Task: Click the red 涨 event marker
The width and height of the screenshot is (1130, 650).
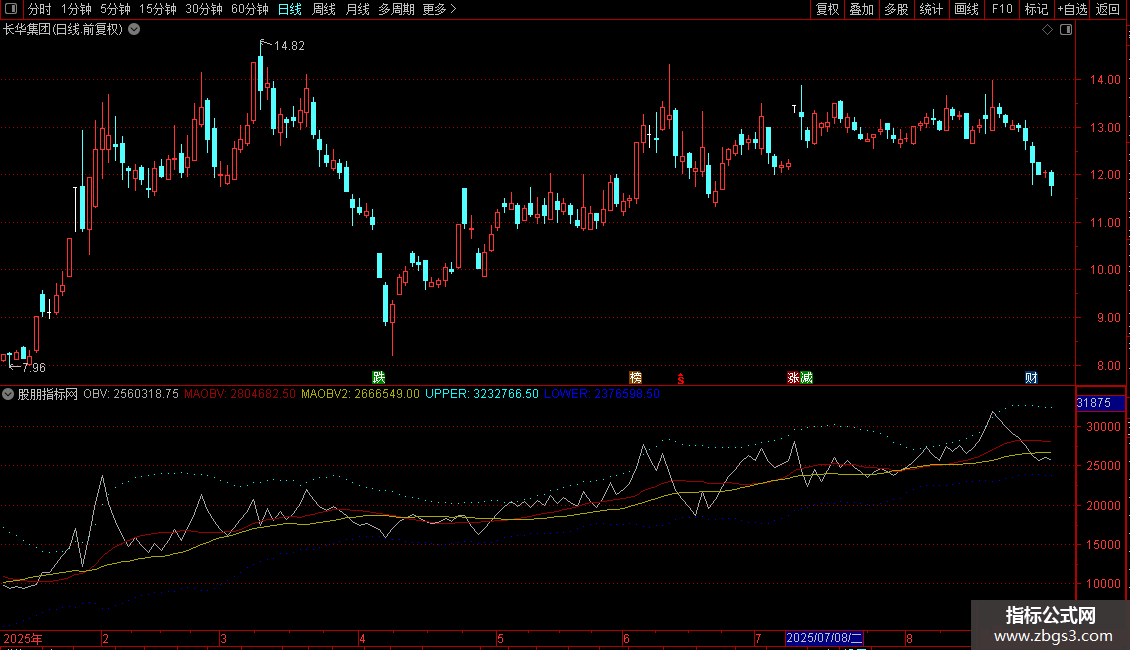Action: [x=793, y=378]
